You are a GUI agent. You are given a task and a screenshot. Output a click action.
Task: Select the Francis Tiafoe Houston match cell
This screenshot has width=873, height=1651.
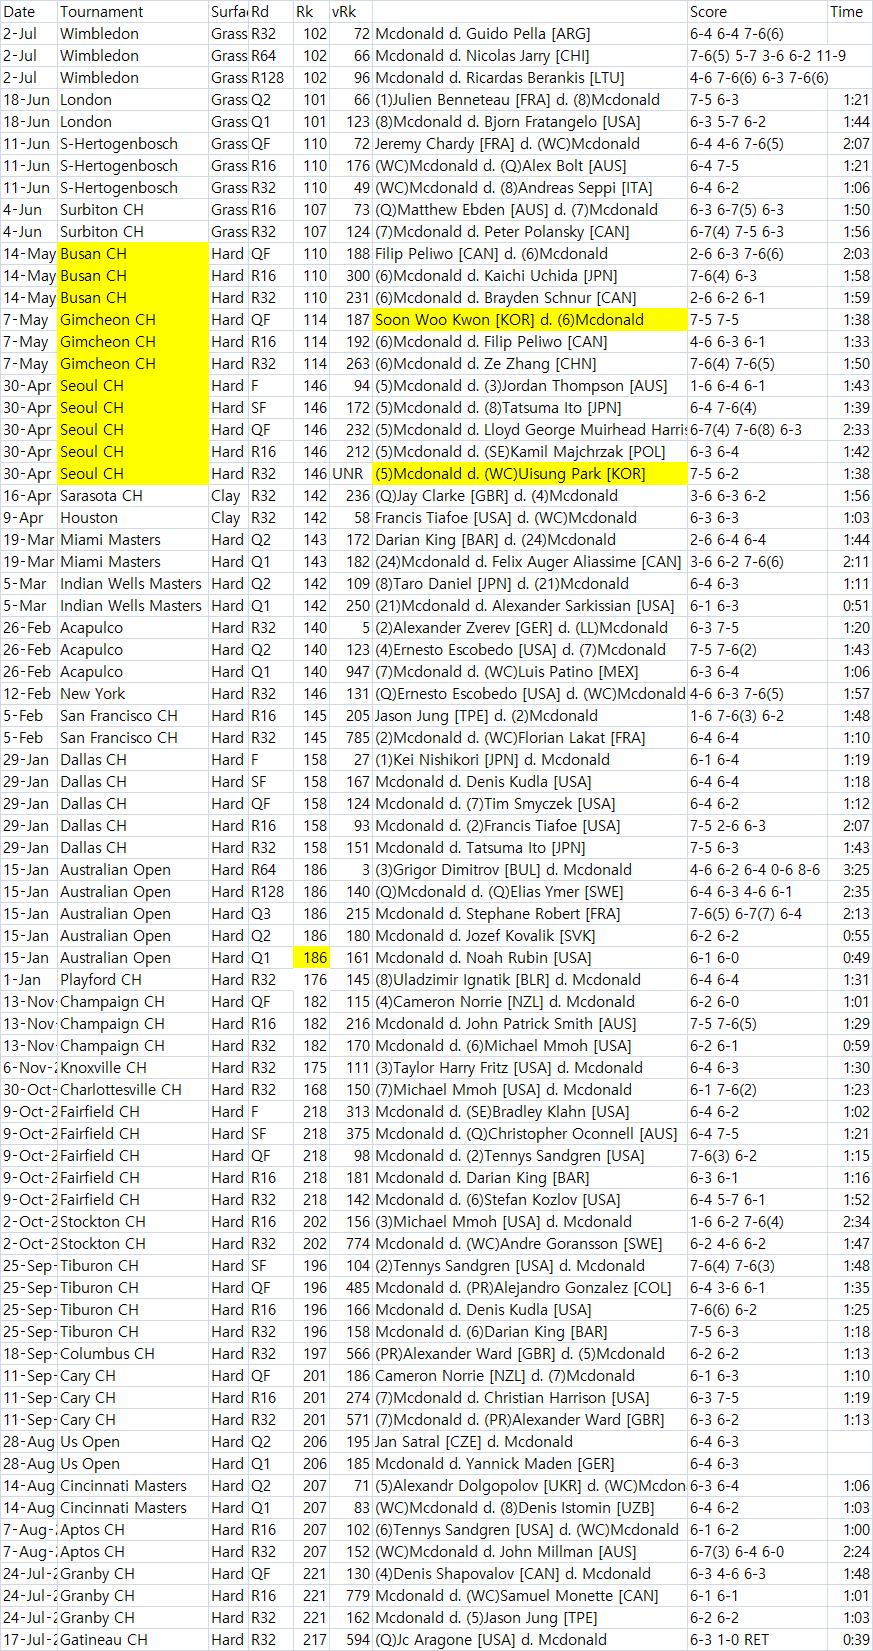coord(530,517)
